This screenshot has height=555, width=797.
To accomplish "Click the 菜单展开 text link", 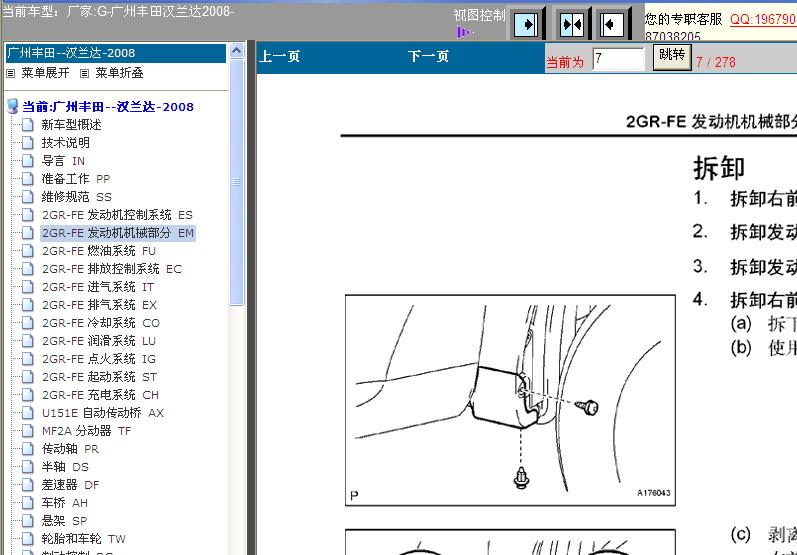I will [x=45, y=73].
